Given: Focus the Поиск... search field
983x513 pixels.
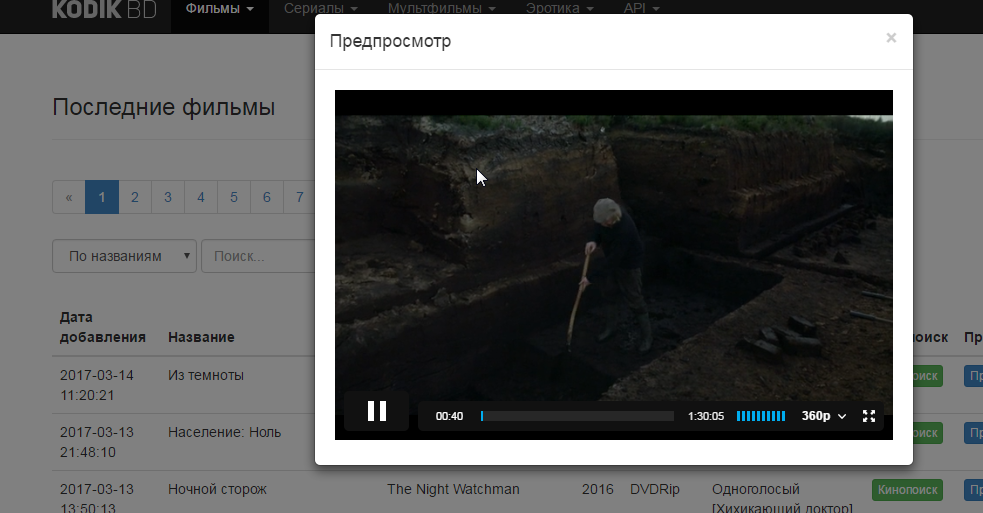Looking at the screenshot, I should tap(258, 256).
